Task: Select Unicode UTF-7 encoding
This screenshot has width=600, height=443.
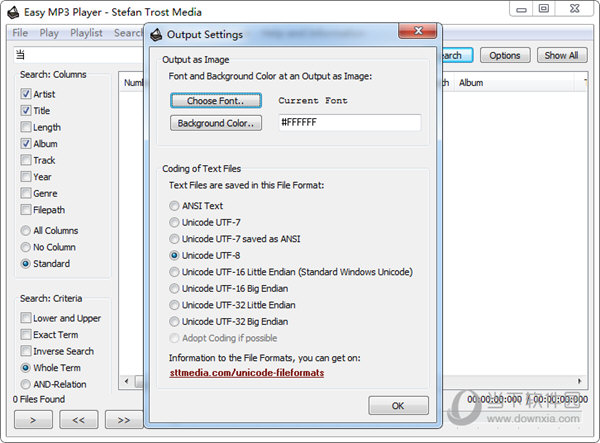Action: (x=205, y=222)
